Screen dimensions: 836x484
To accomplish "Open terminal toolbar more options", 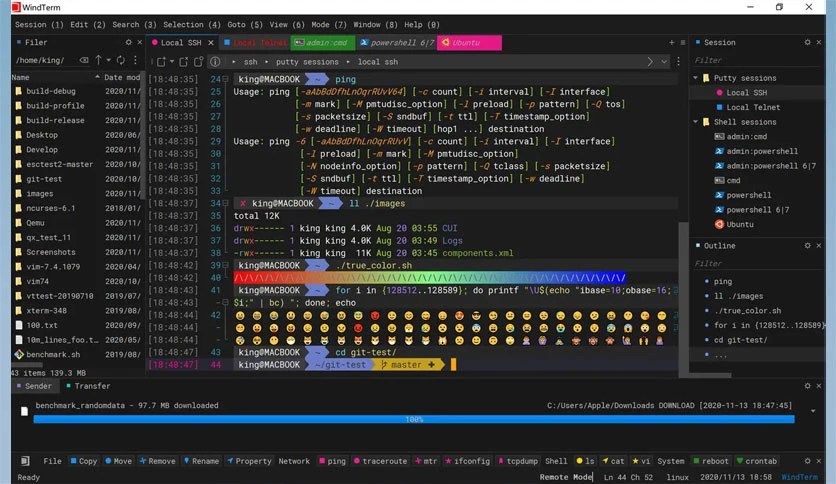I will pos(678,62).
